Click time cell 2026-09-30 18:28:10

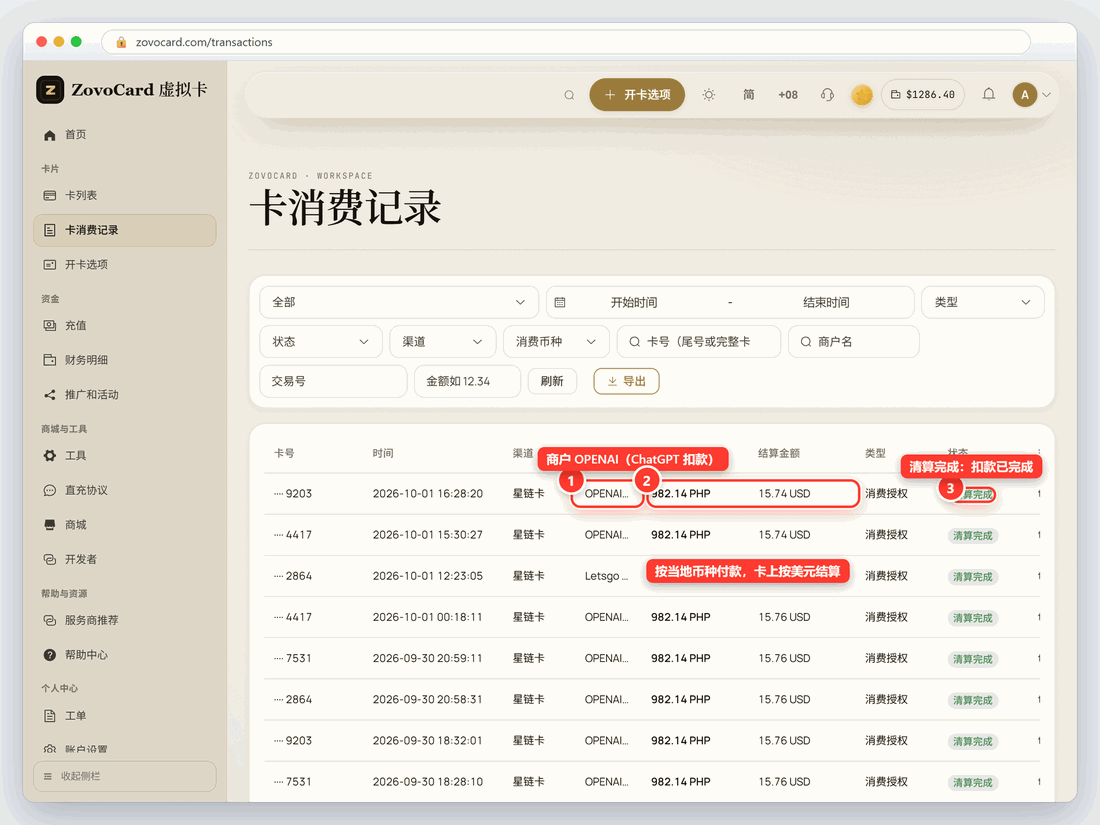427,782
